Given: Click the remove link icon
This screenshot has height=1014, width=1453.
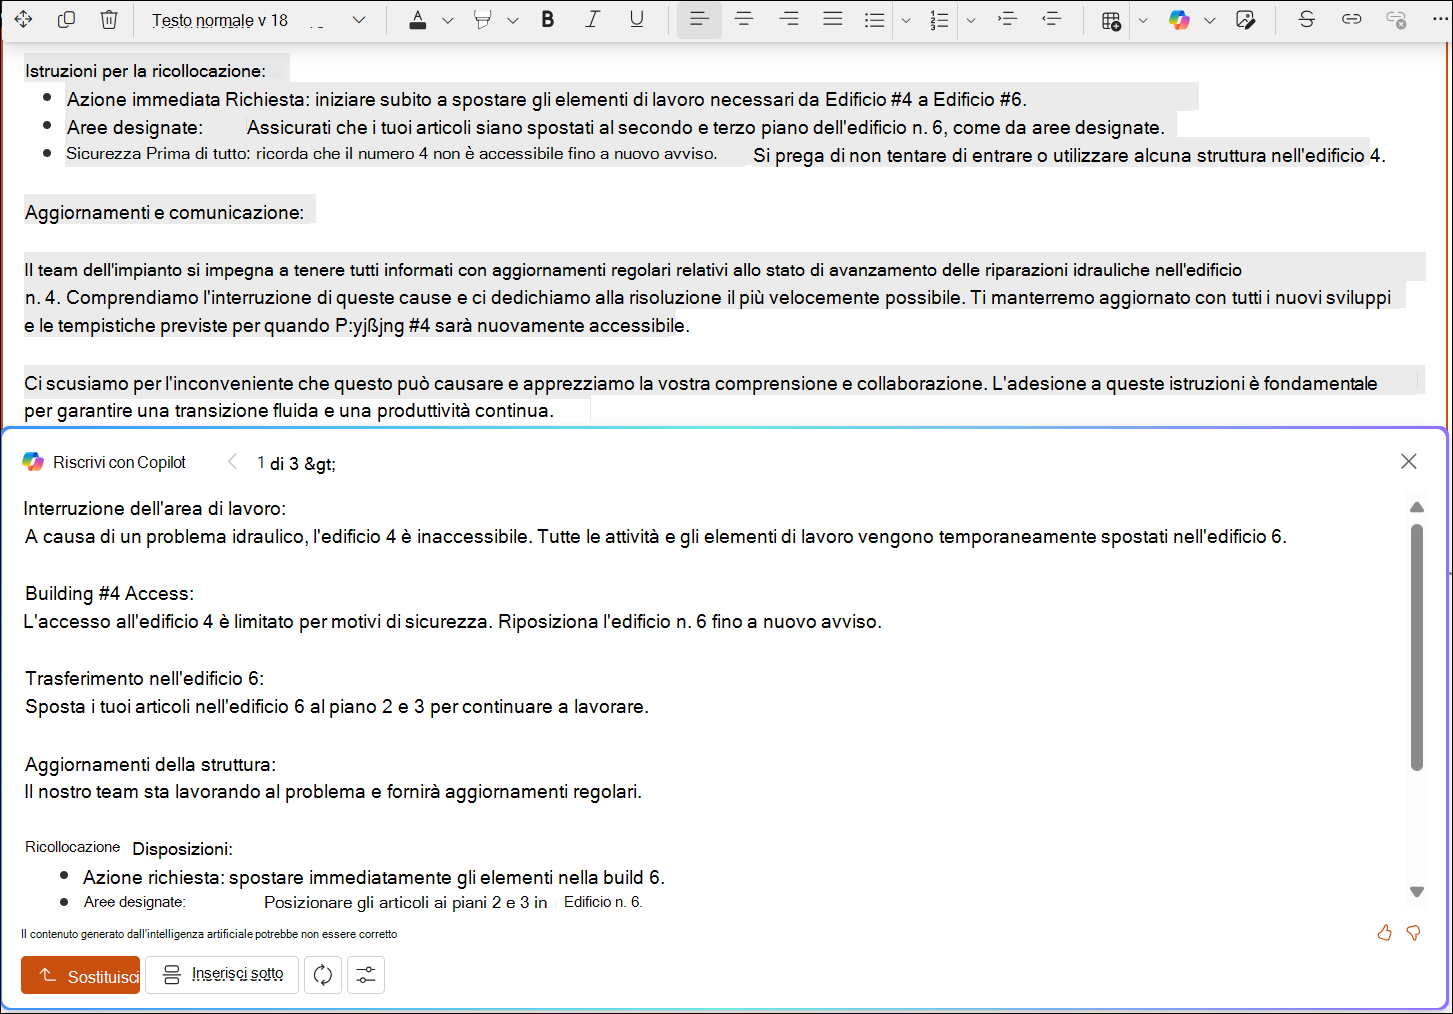Looking at the screenshot, I should 1396,20.
